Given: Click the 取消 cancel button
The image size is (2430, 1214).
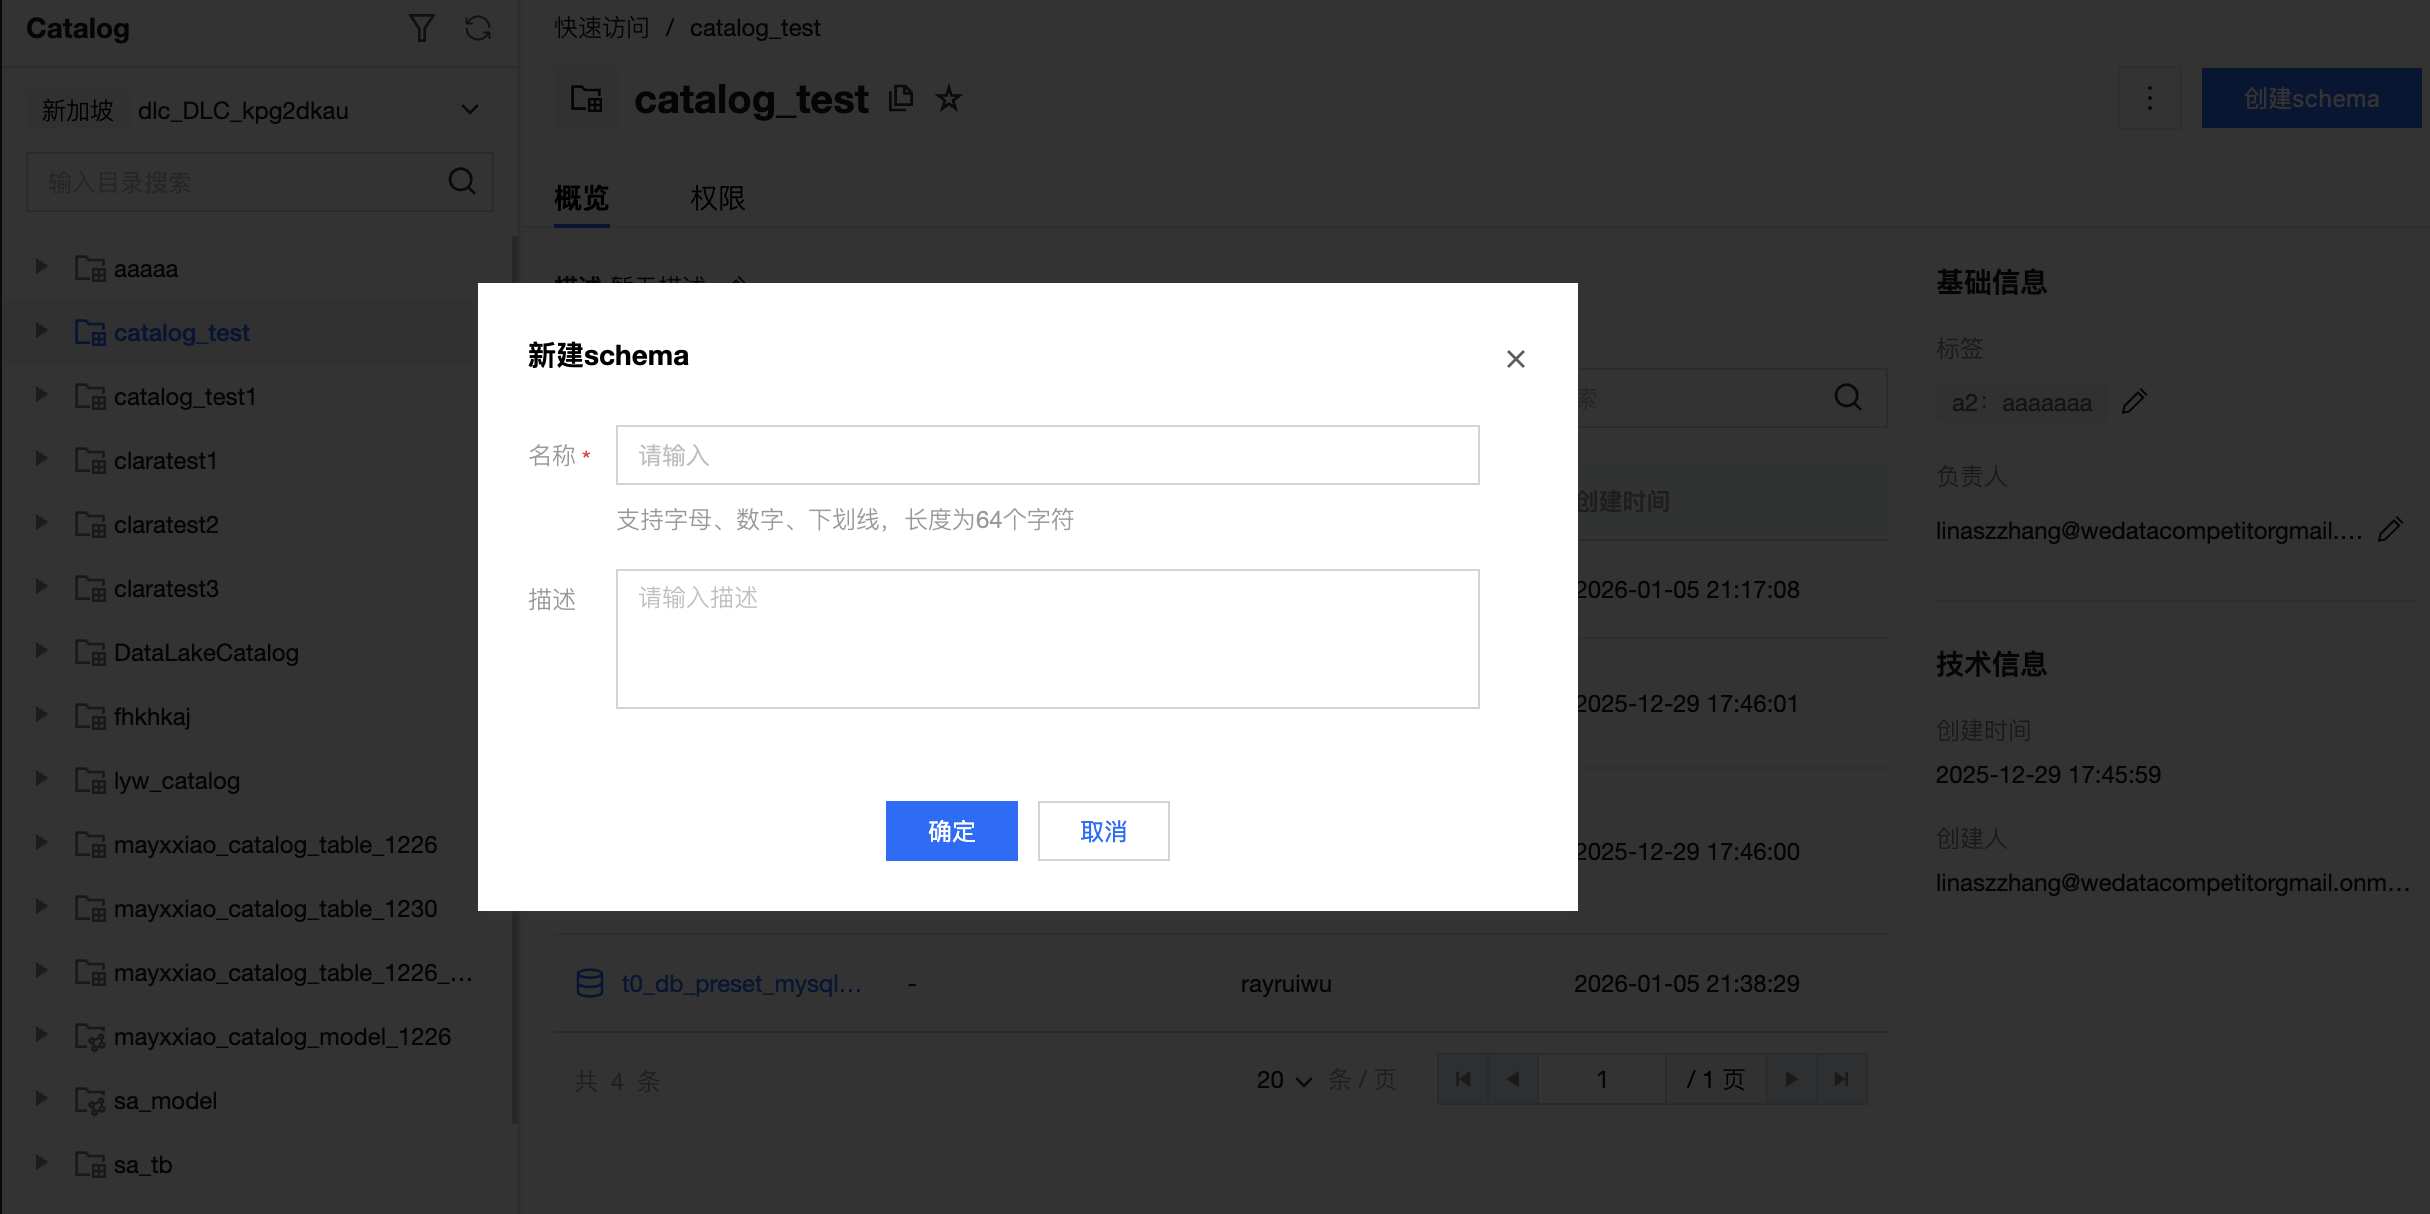Looking at the screenshot, I should (x=1103, y=831).
